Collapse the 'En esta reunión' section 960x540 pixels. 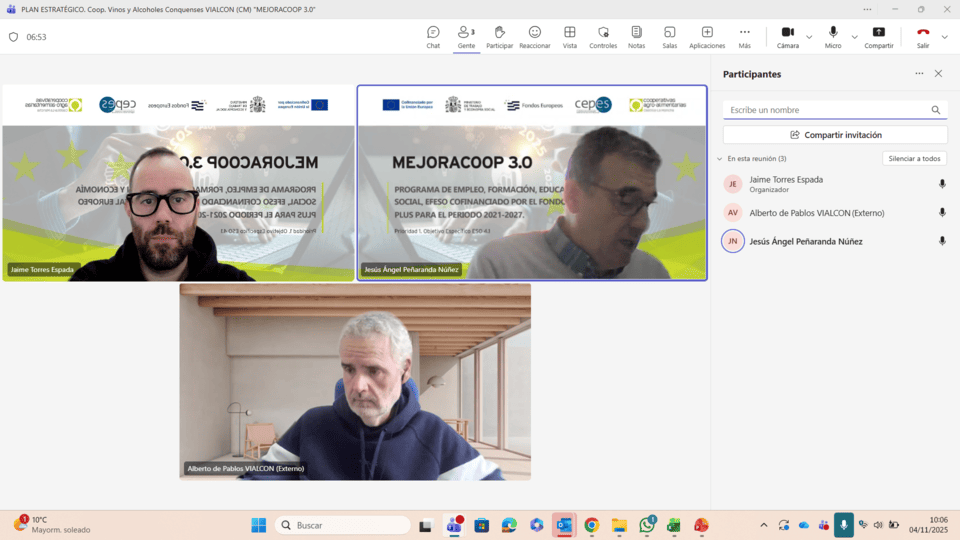719,159
